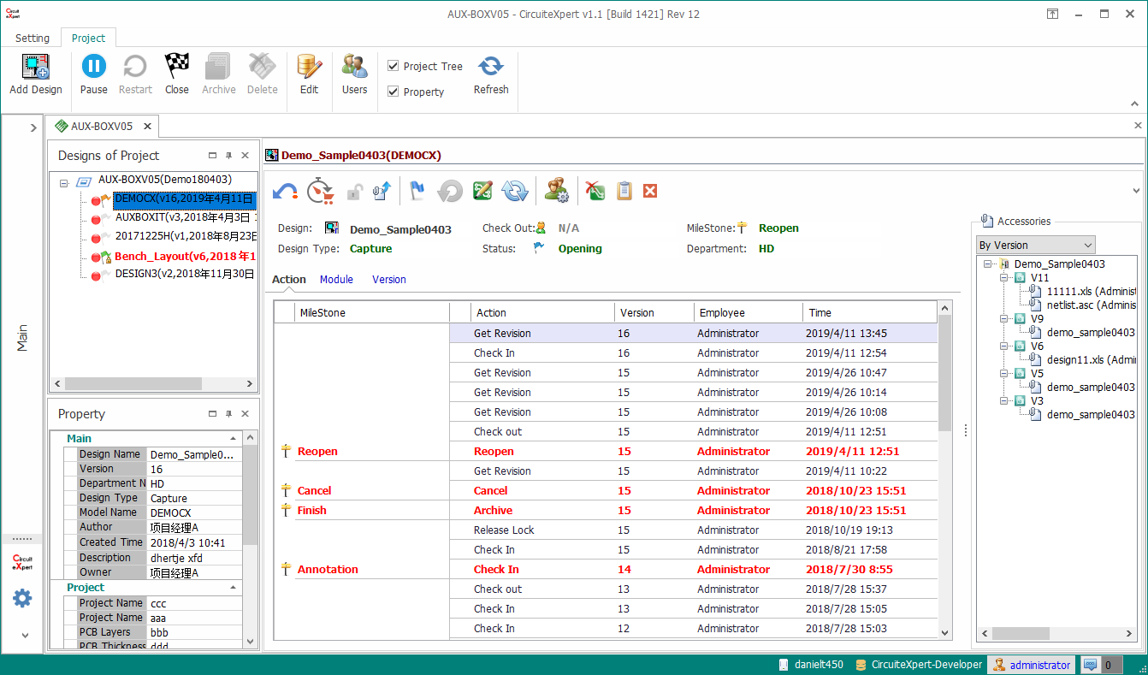Viewport: 1148px width, 675px height.
Task: Open the Module tab
Action: [x=336, y=279]
